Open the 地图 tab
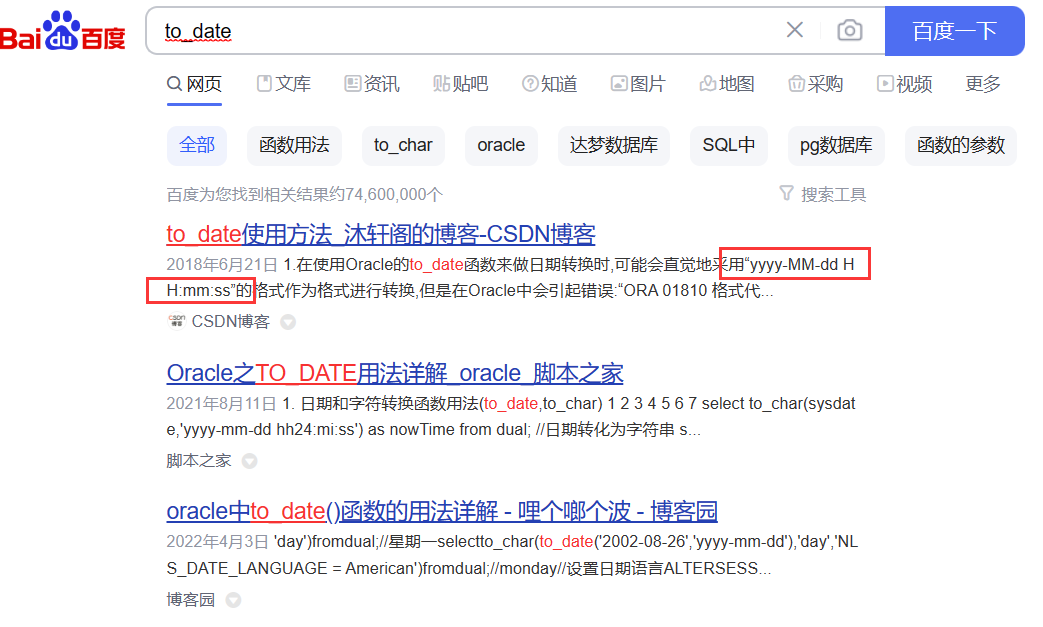The width and height of the screenshot is (1043, 627). [x=727, y=84]
